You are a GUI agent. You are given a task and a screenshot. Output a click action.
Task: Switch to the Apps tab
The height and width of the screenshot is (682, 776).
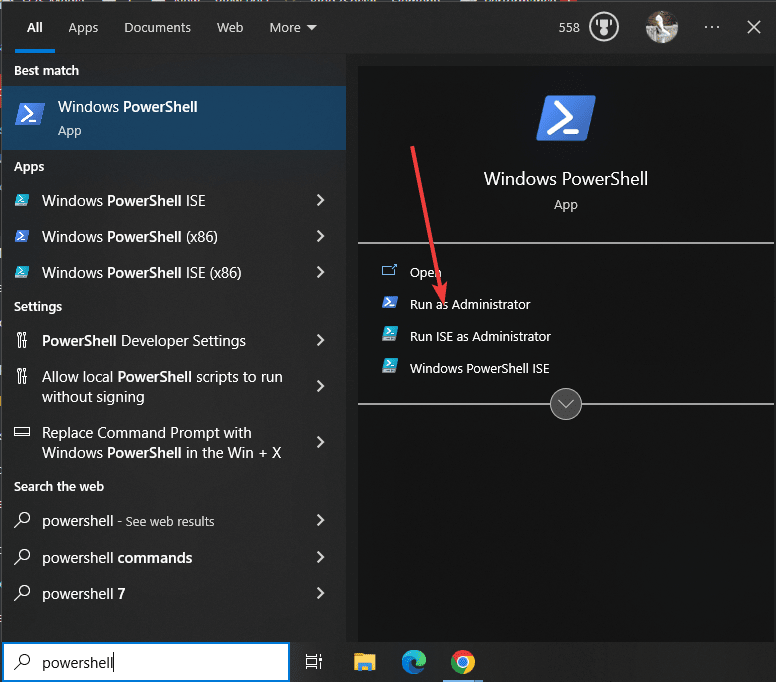[x=83, y=27]
